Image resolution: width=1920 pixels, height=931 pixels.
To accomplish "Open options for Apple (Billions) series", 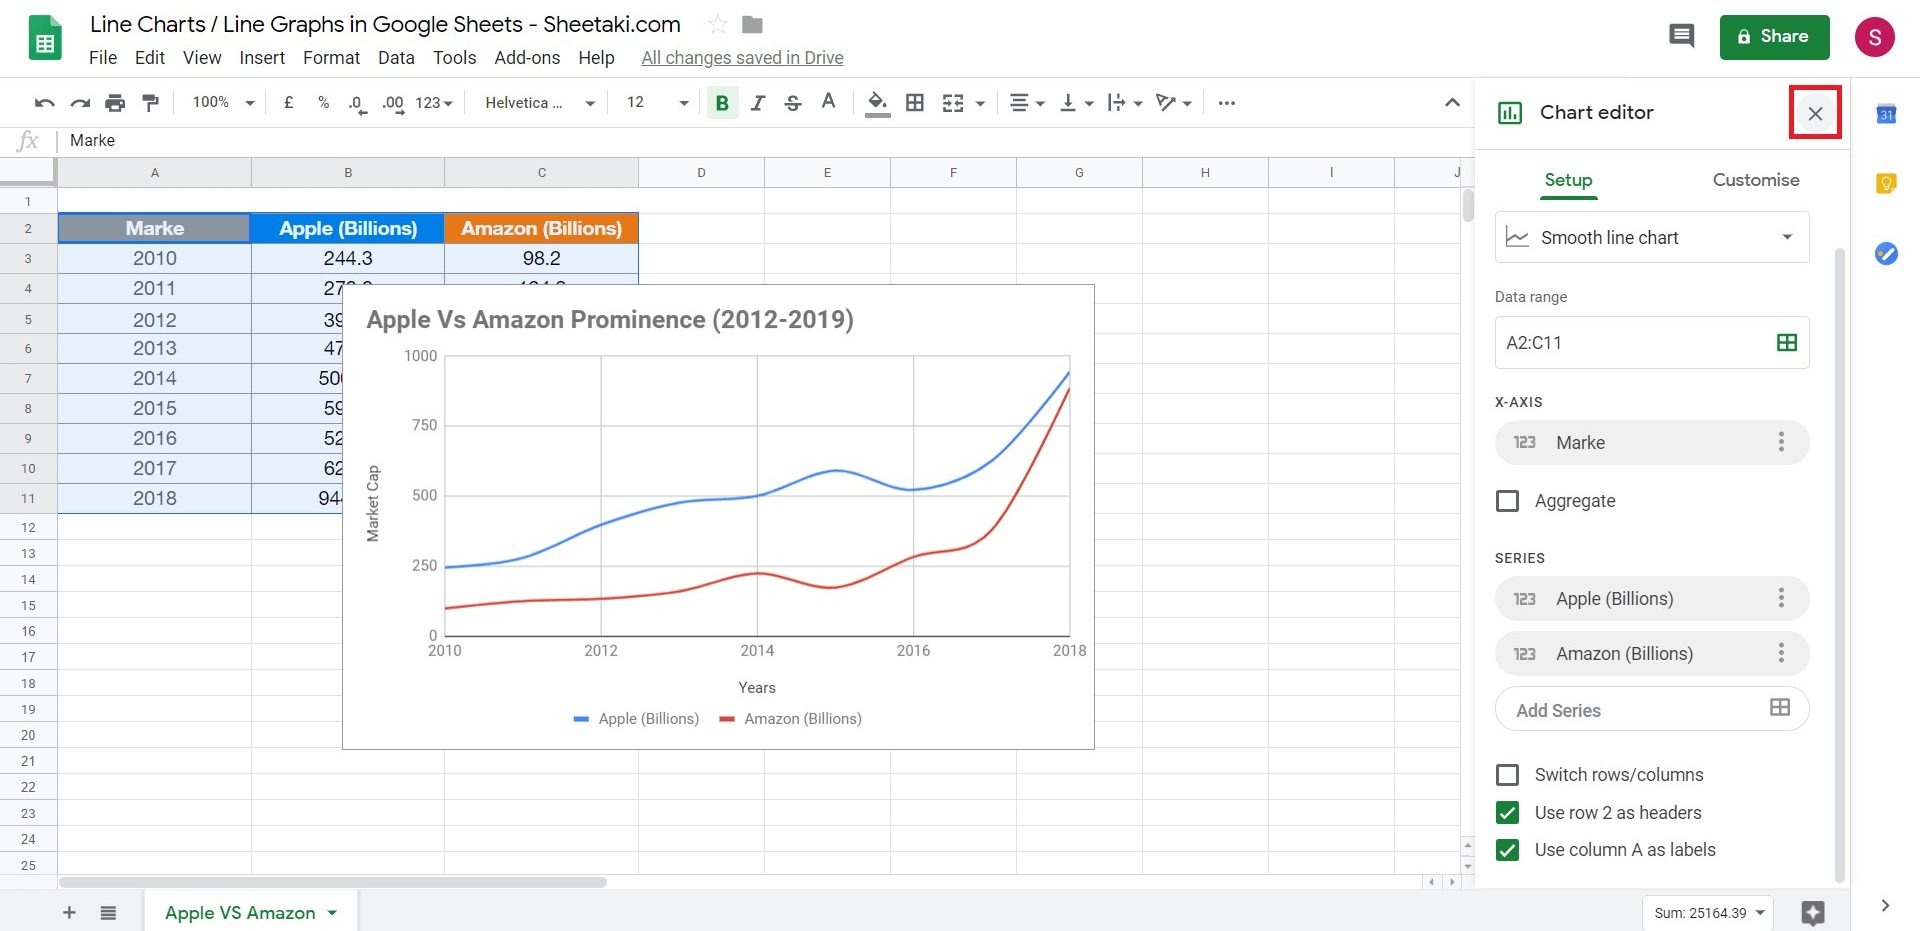I will pos(1781,598).
